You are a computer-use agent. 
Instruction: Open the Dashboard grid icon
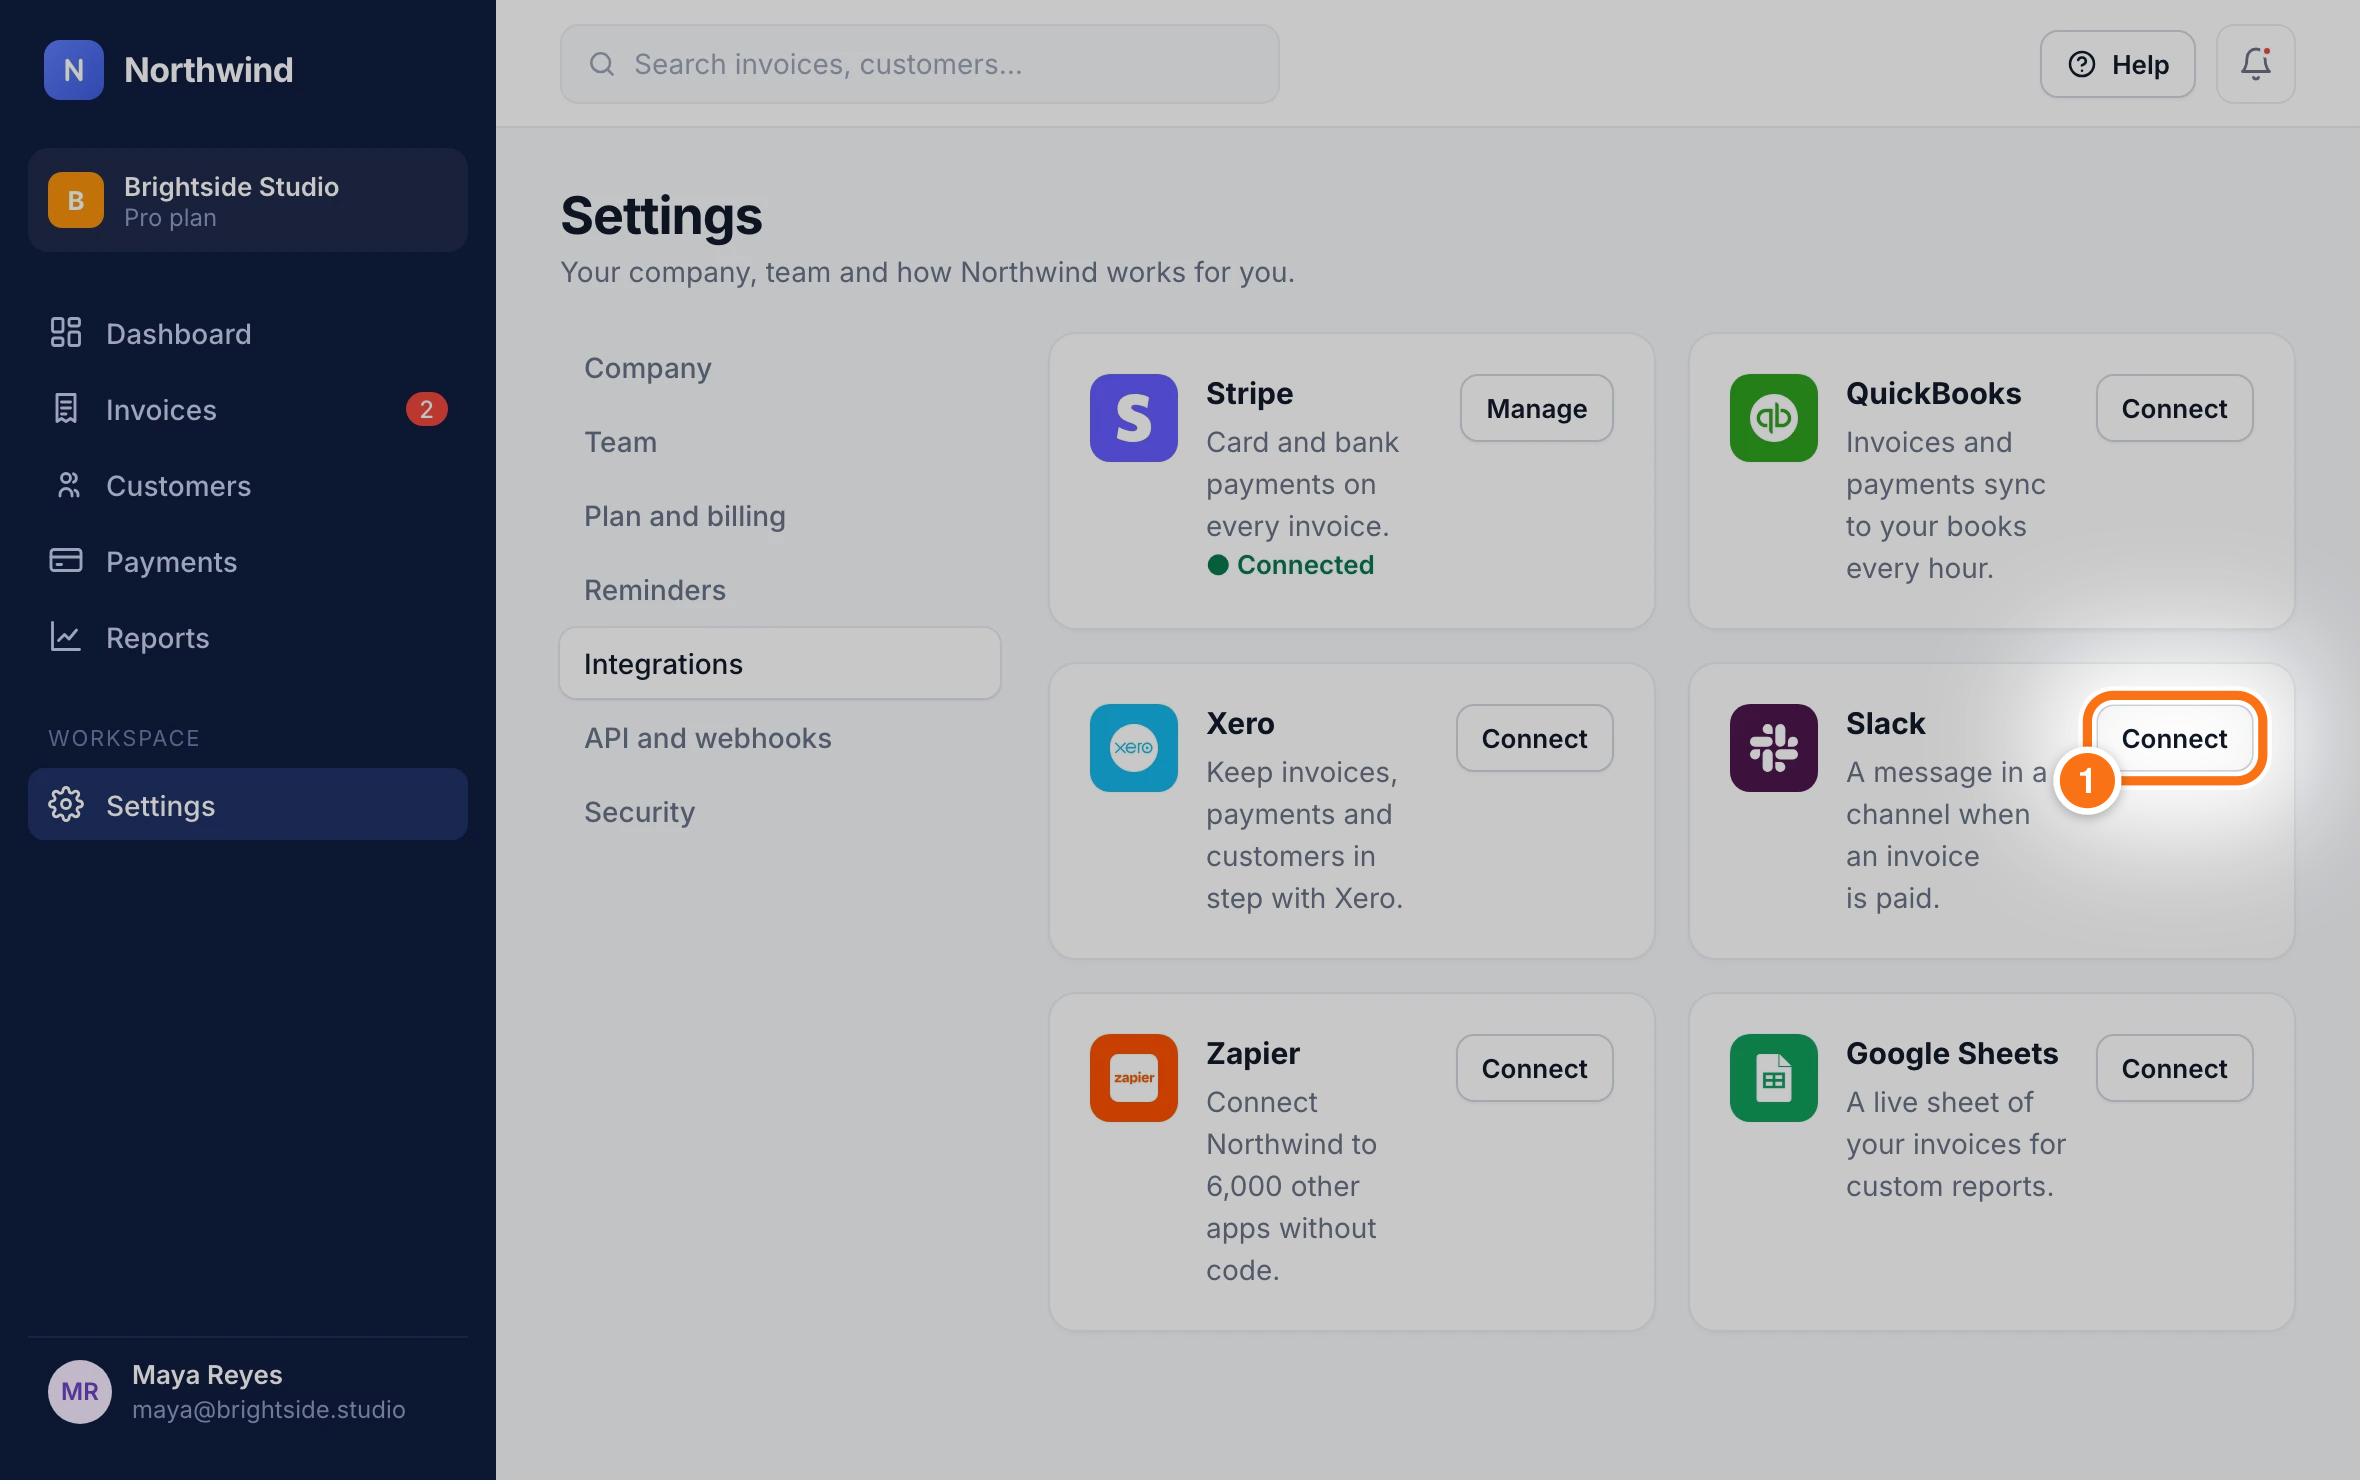point(66,333)
